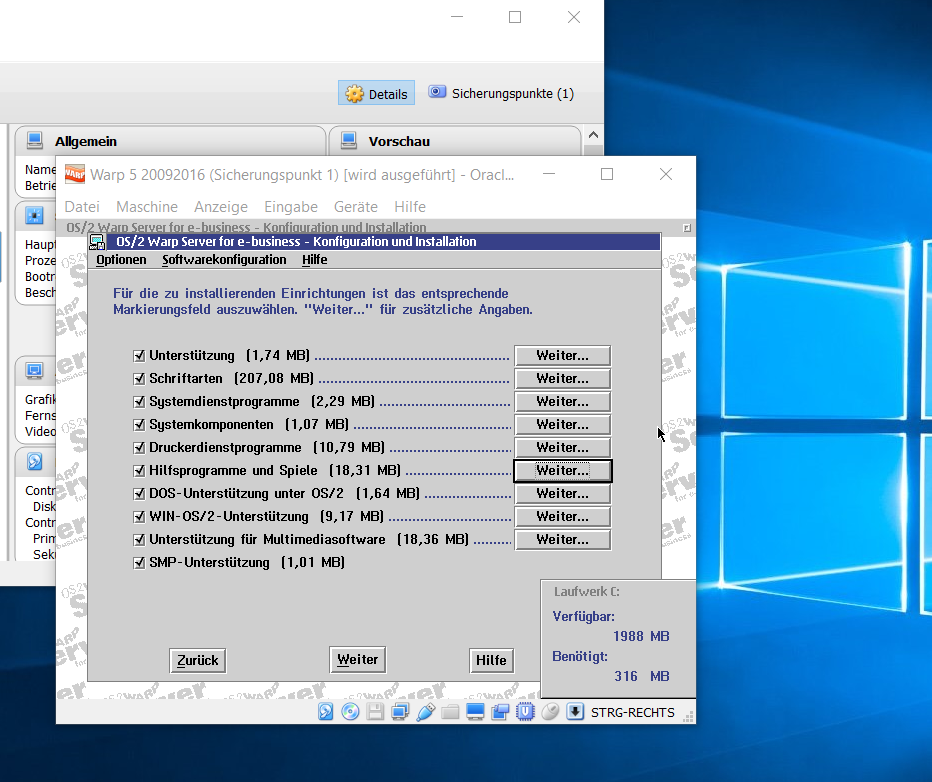Open the shared folders status icon
Viewport: 932px width, 782px height.
pos(450,711)
